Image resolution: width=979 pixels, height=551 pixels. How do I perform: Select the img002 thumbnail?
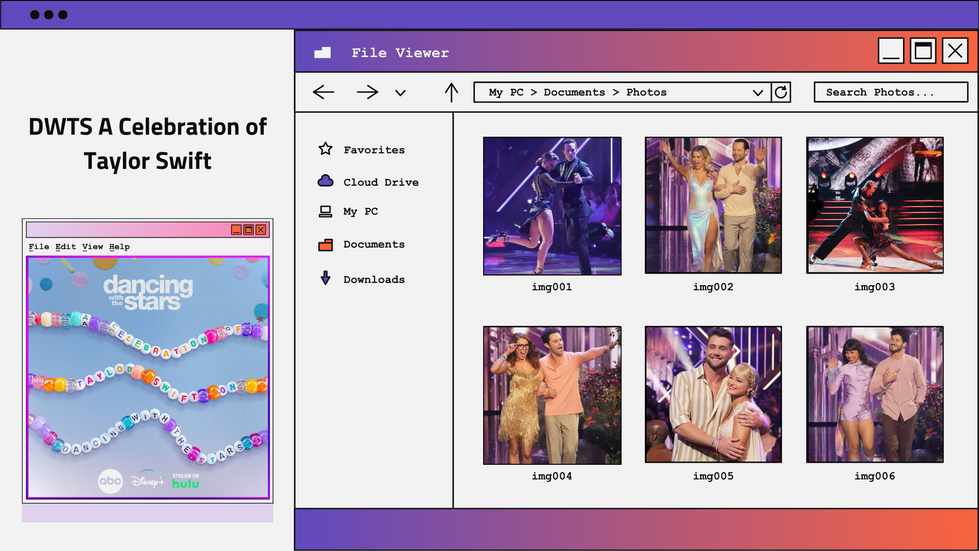tap(713, 205)
